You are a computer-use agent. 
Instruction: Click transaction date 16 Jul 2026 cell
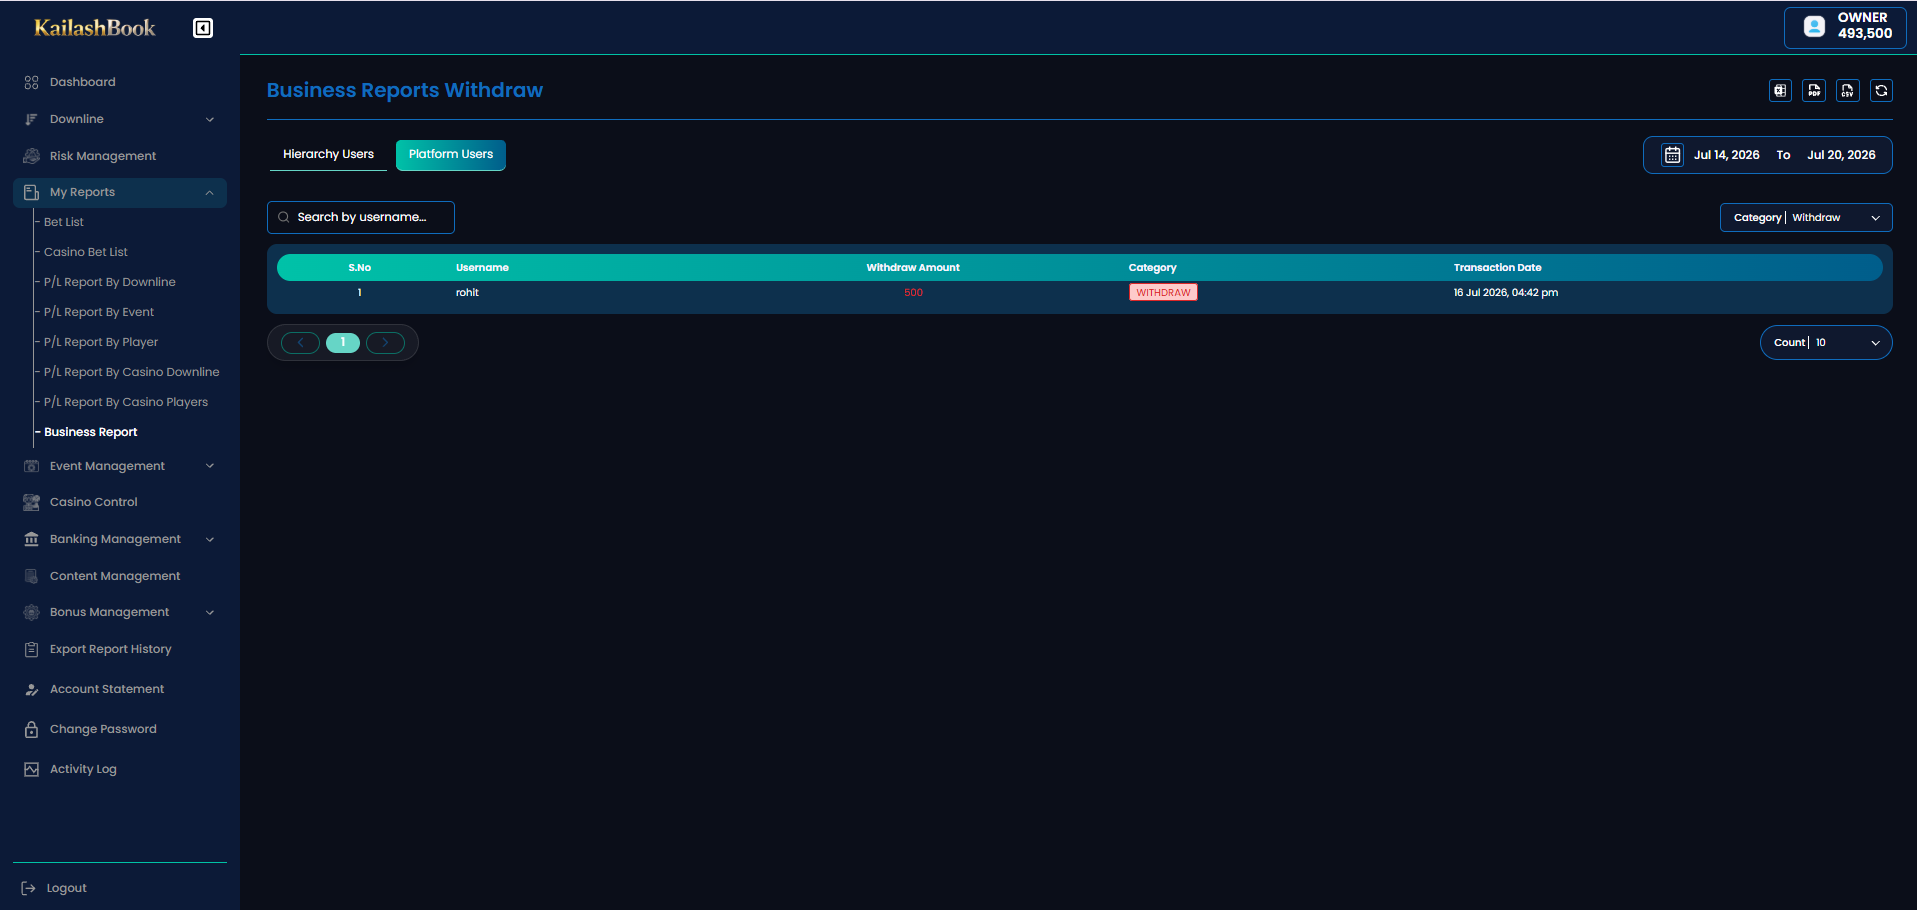[x=1505, y=293]
